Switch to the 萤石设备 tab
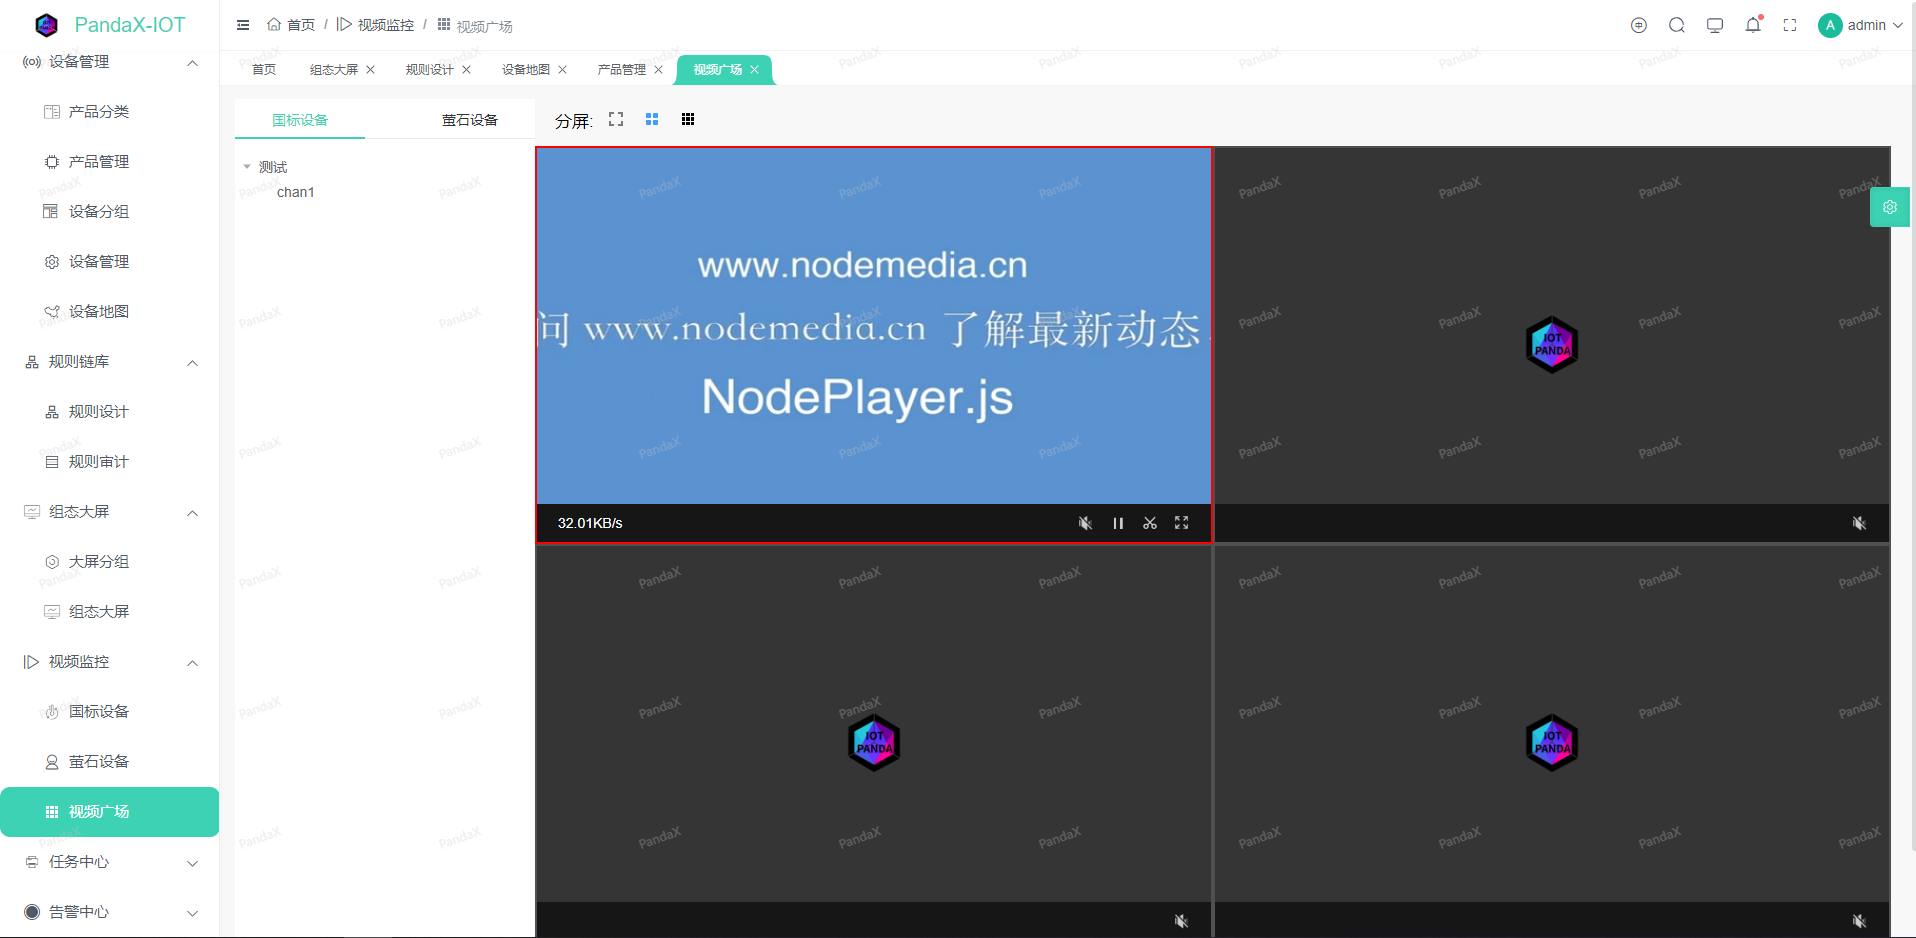Screen dimensions: 1916x938 (x=470, y=120)
